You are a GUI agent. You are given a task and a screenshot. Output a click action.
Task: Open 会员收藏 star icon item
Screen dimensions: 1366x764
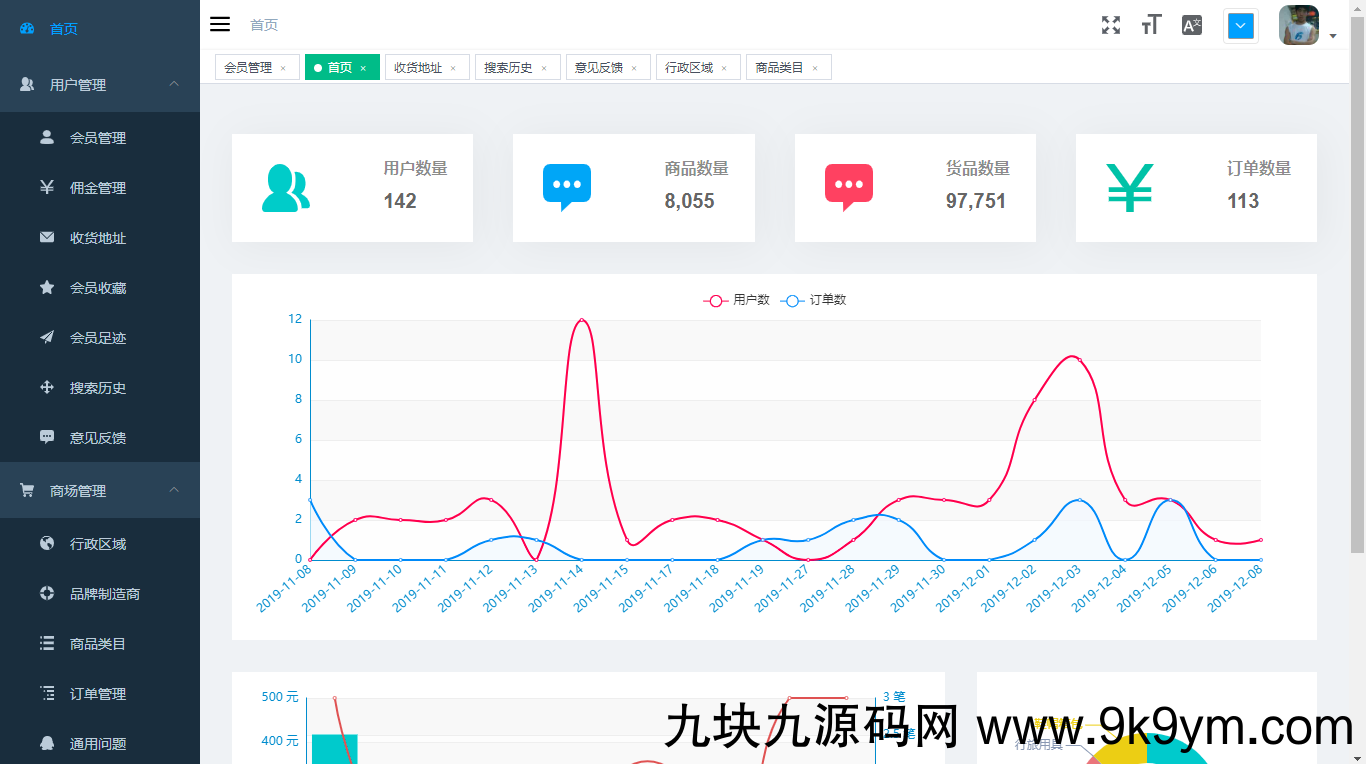coord(98,288)
